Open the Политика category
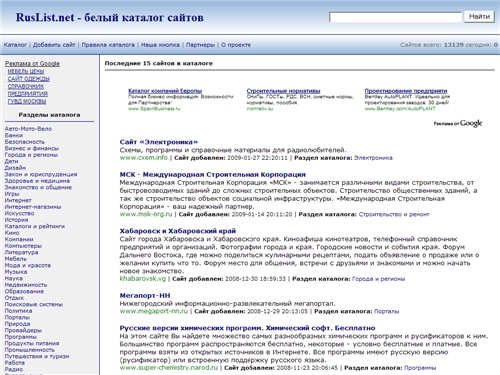 point(18,311)
